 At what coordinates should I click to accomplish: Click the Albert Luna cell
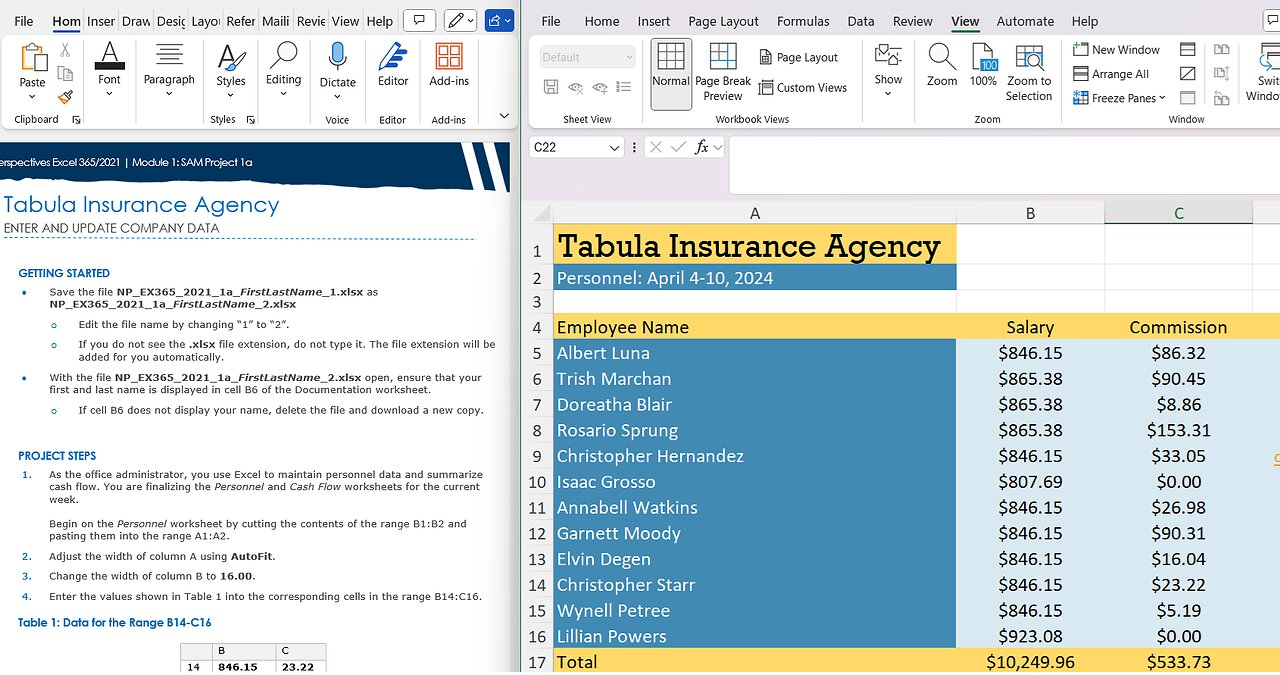[x=755, y=353]
